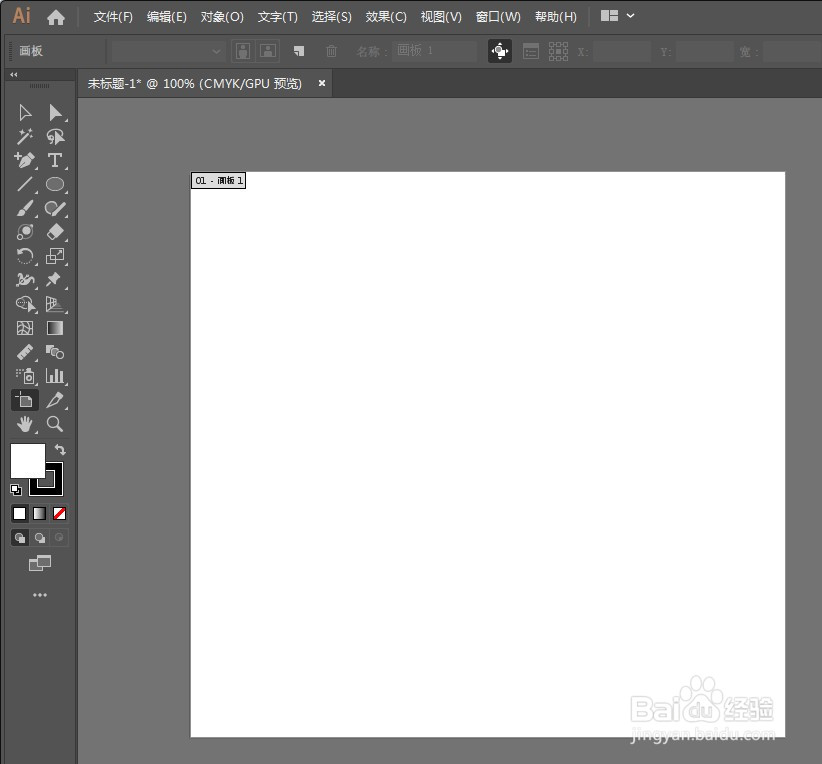
Task: Activate the Magic Wand tool
Action: (x=25, y=136)
